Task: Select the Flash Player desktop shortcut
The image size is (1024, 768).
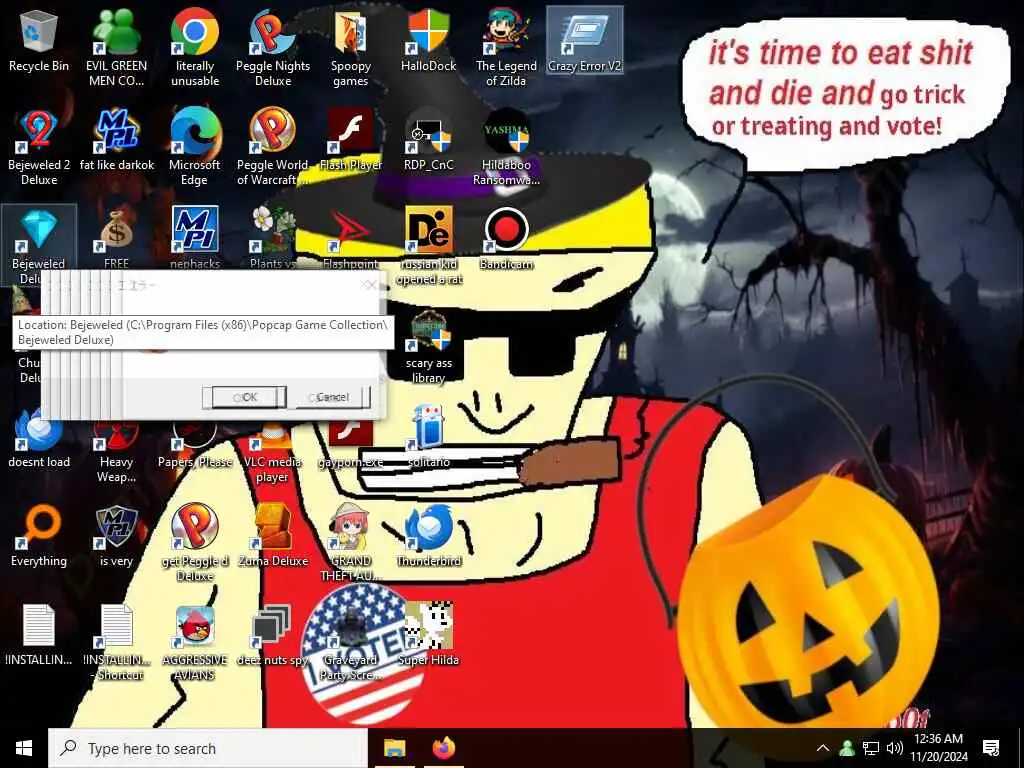Action: point(351,140)
